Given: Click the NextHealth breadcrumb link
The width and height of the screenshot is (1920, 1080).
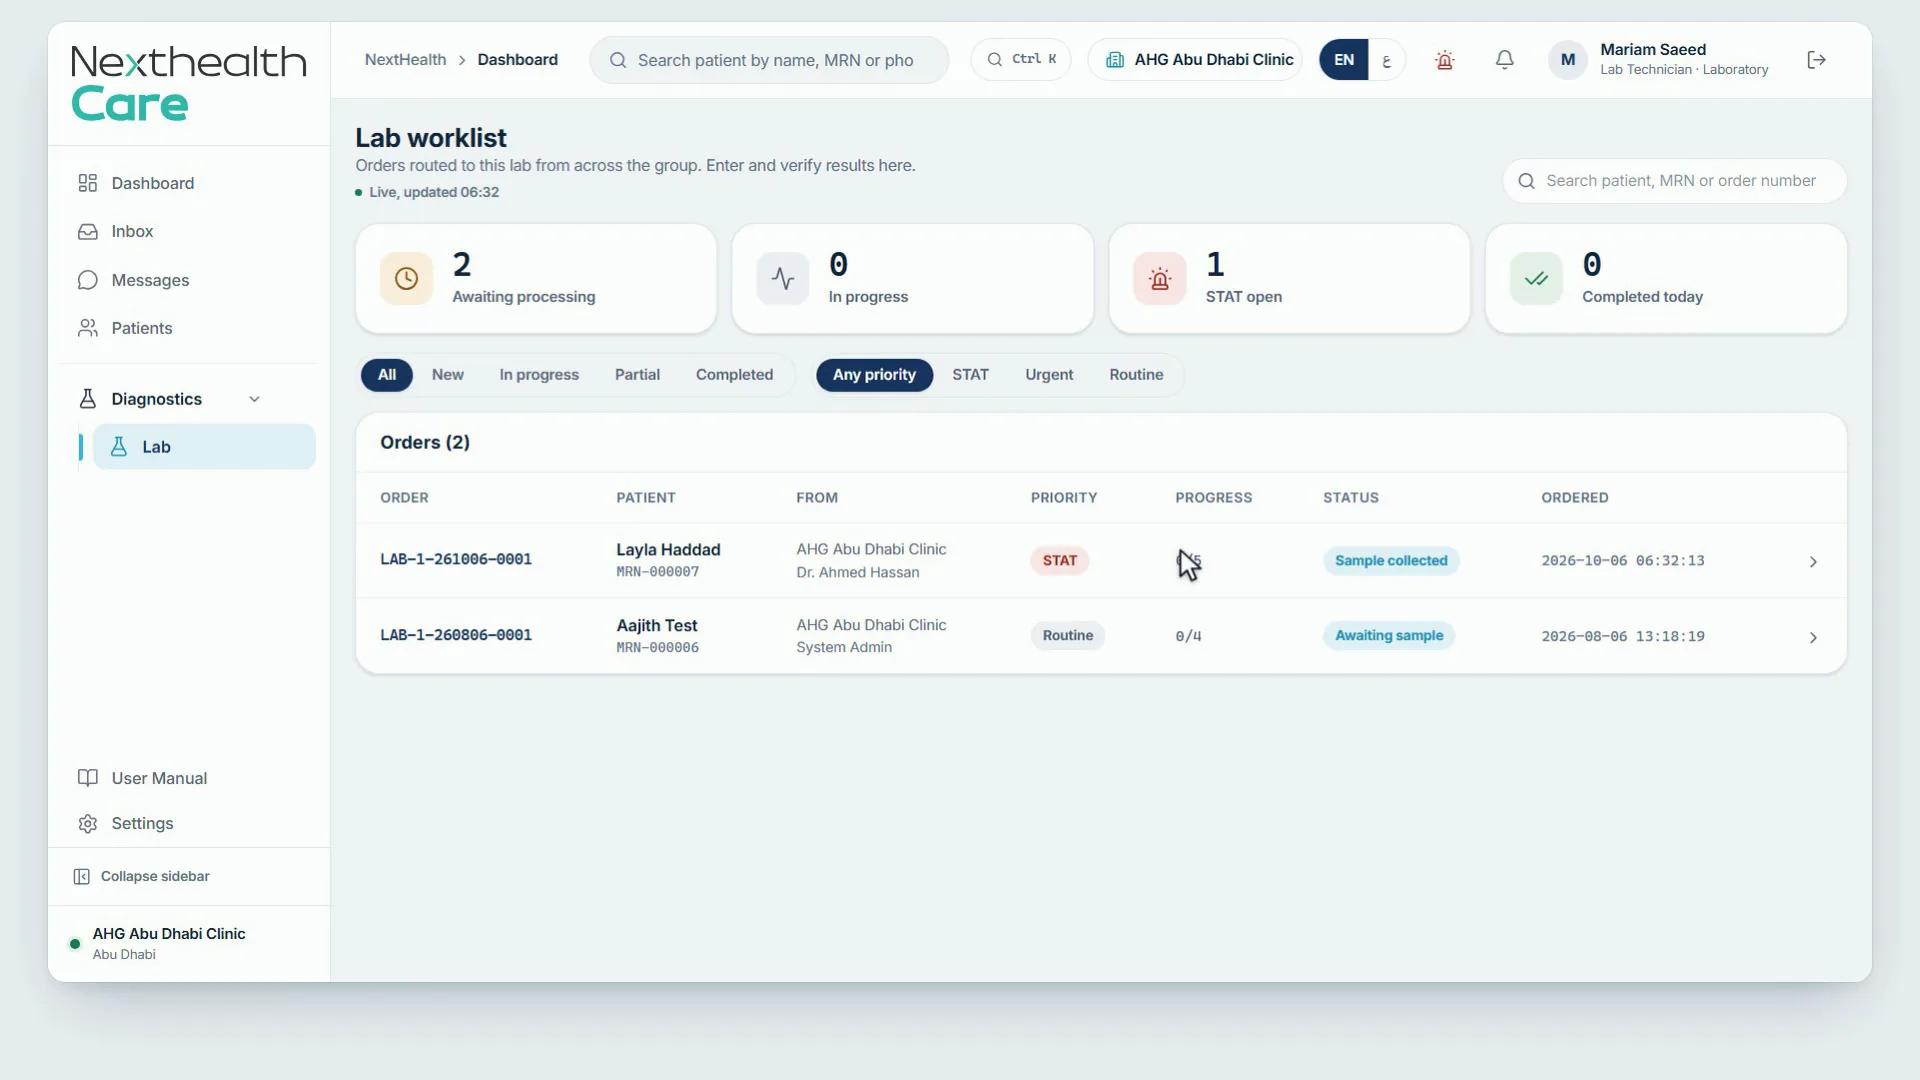Looking at the screenshot, I should (x=405, y=60).
